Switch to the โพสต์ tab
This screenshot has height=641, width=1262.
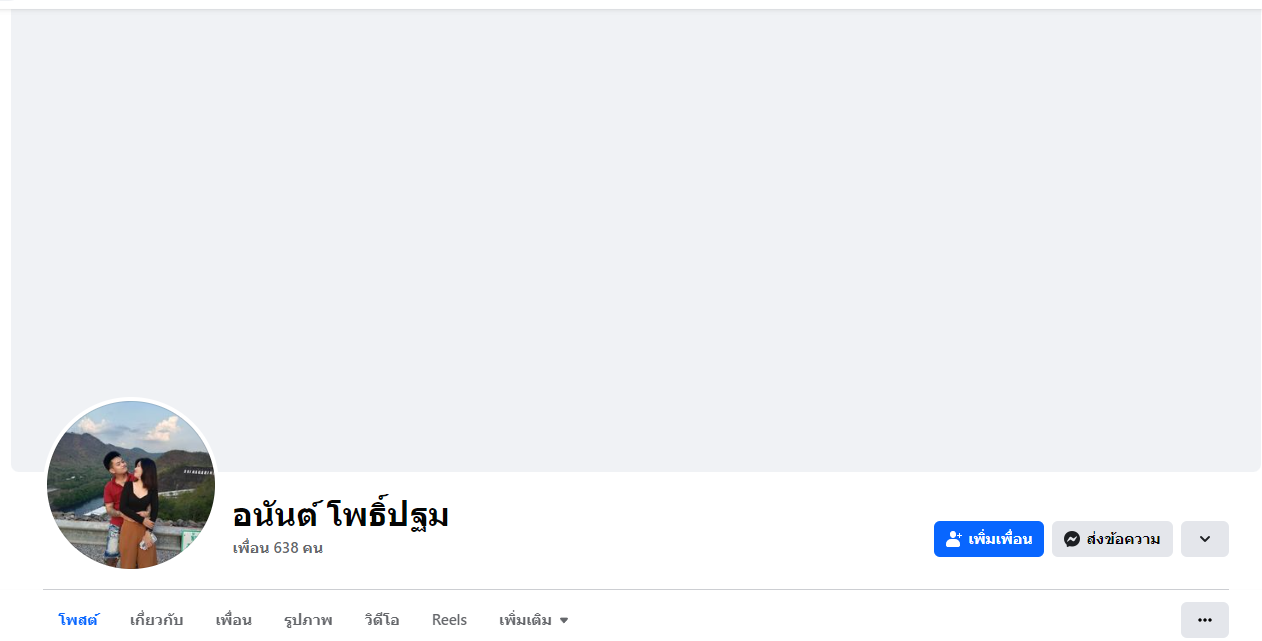tap(78, 620)
